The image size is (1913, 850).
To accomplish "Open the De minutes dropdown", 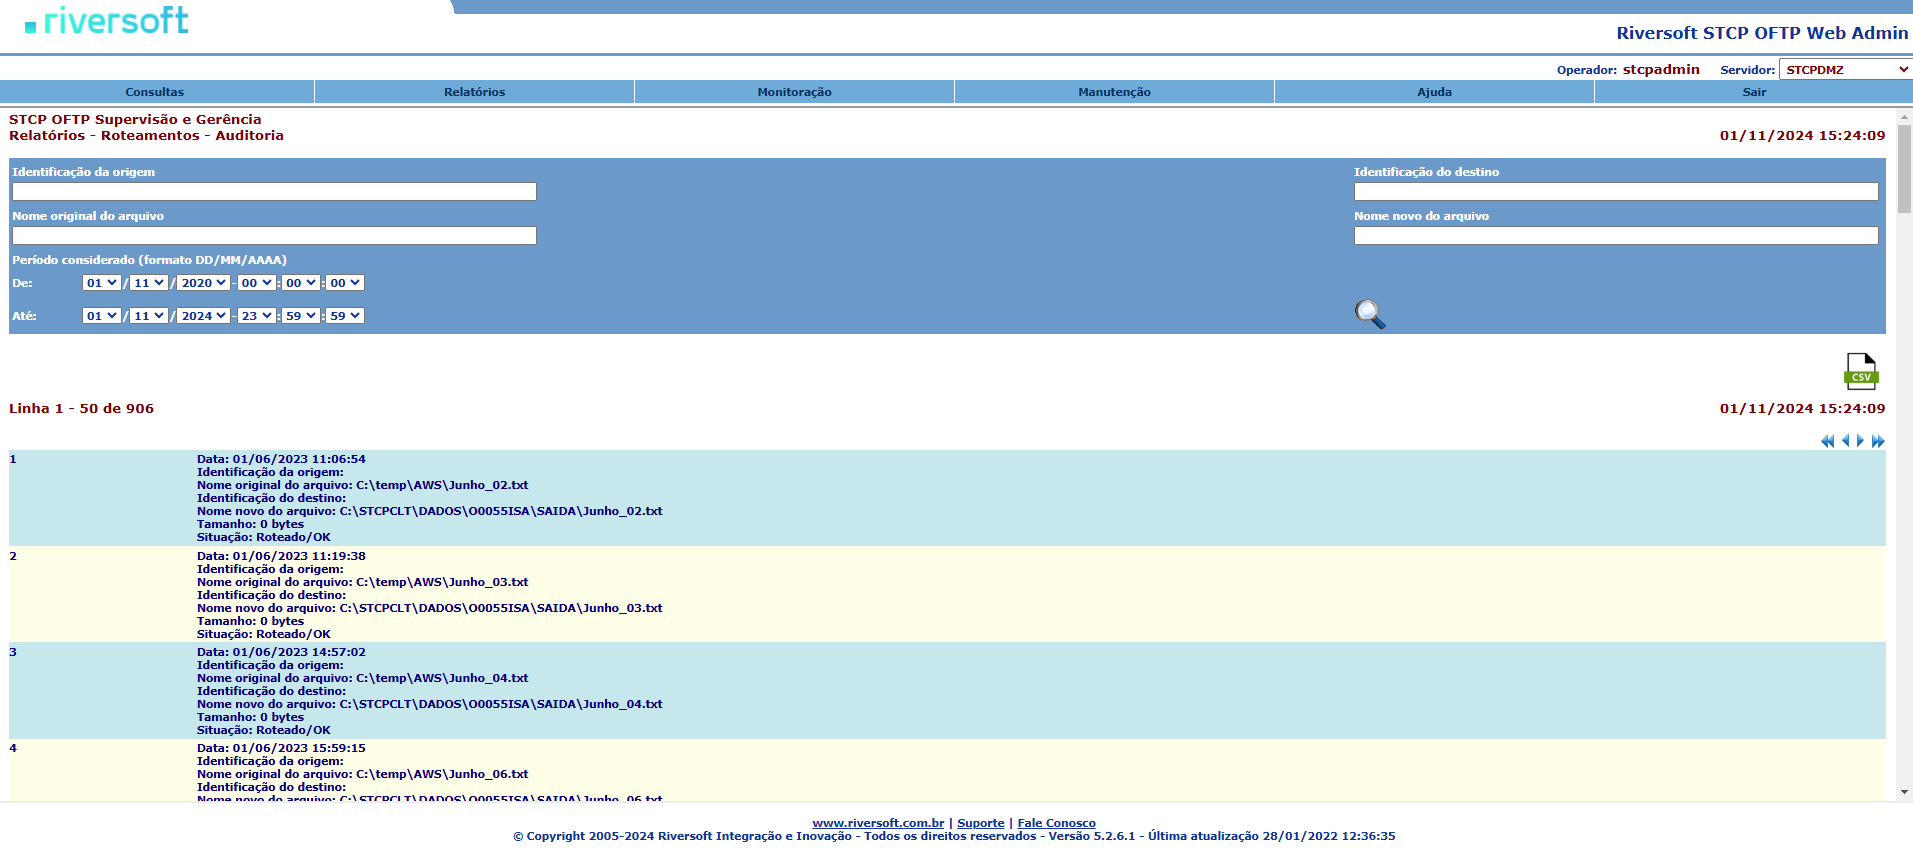I will [300, 283].
